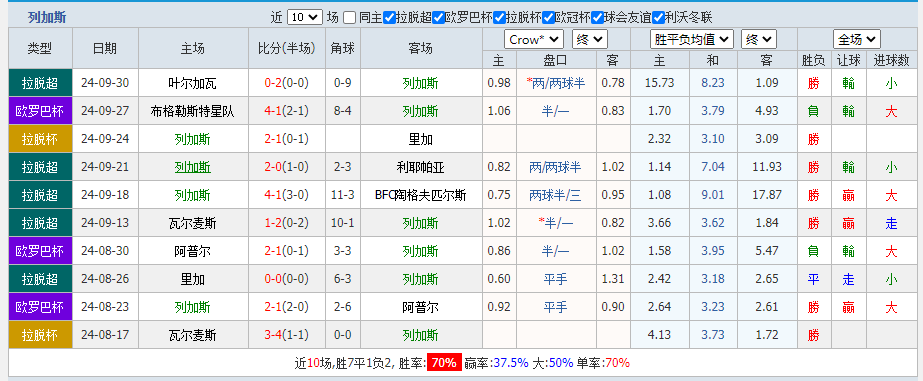Click the 比分(半场) column header

(x=287, y=49)
